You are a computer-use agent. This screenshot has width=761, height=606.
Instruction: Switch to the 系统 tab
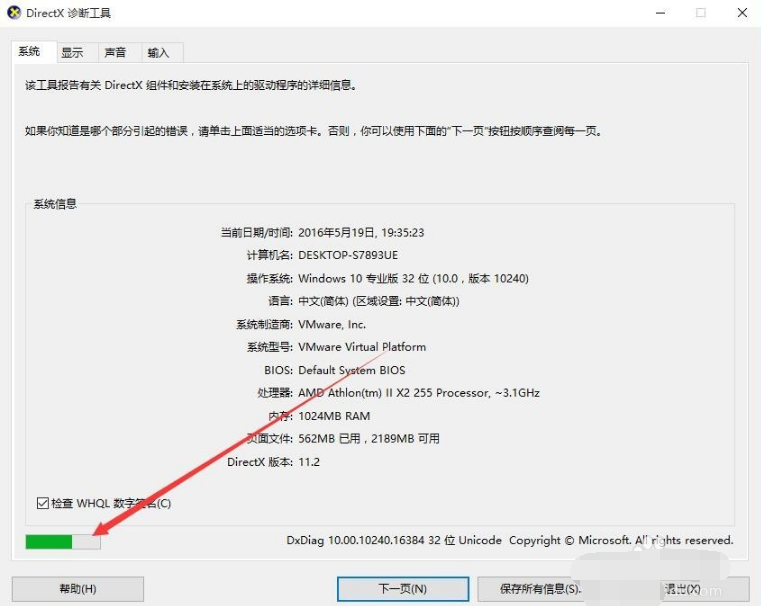29,52
